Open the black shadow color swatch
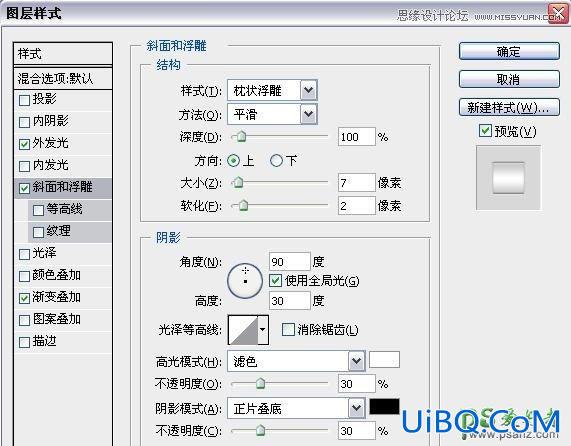The width and height of the screenshot is (571, 446). pos(384,406)
